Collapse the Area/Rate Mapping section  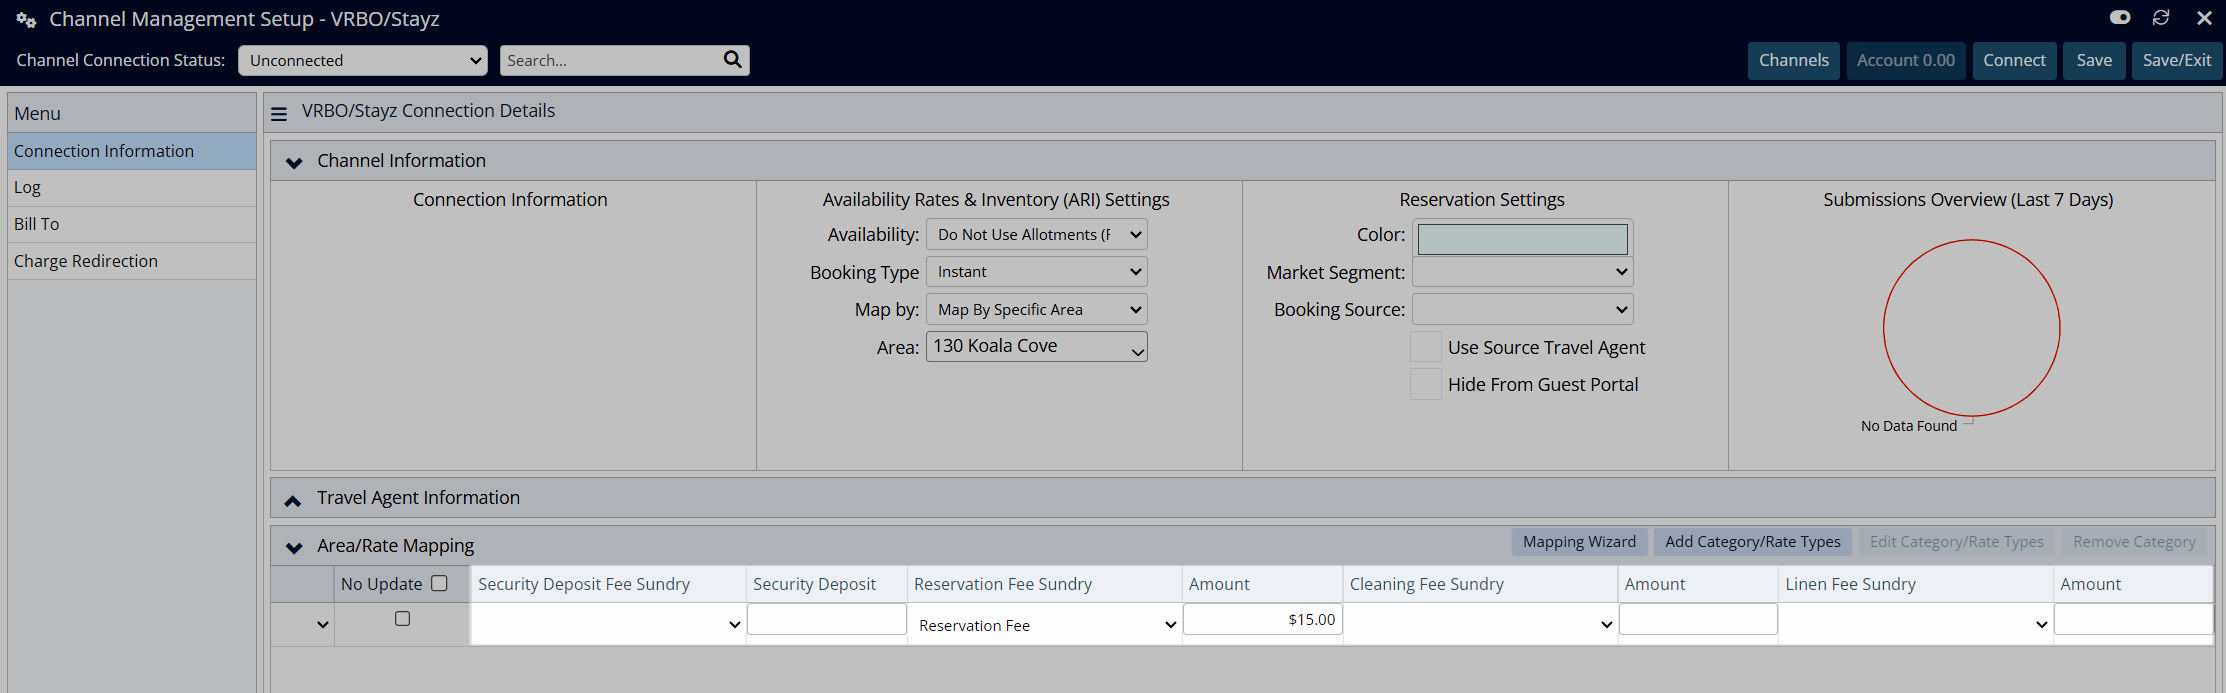click(294, 547)
